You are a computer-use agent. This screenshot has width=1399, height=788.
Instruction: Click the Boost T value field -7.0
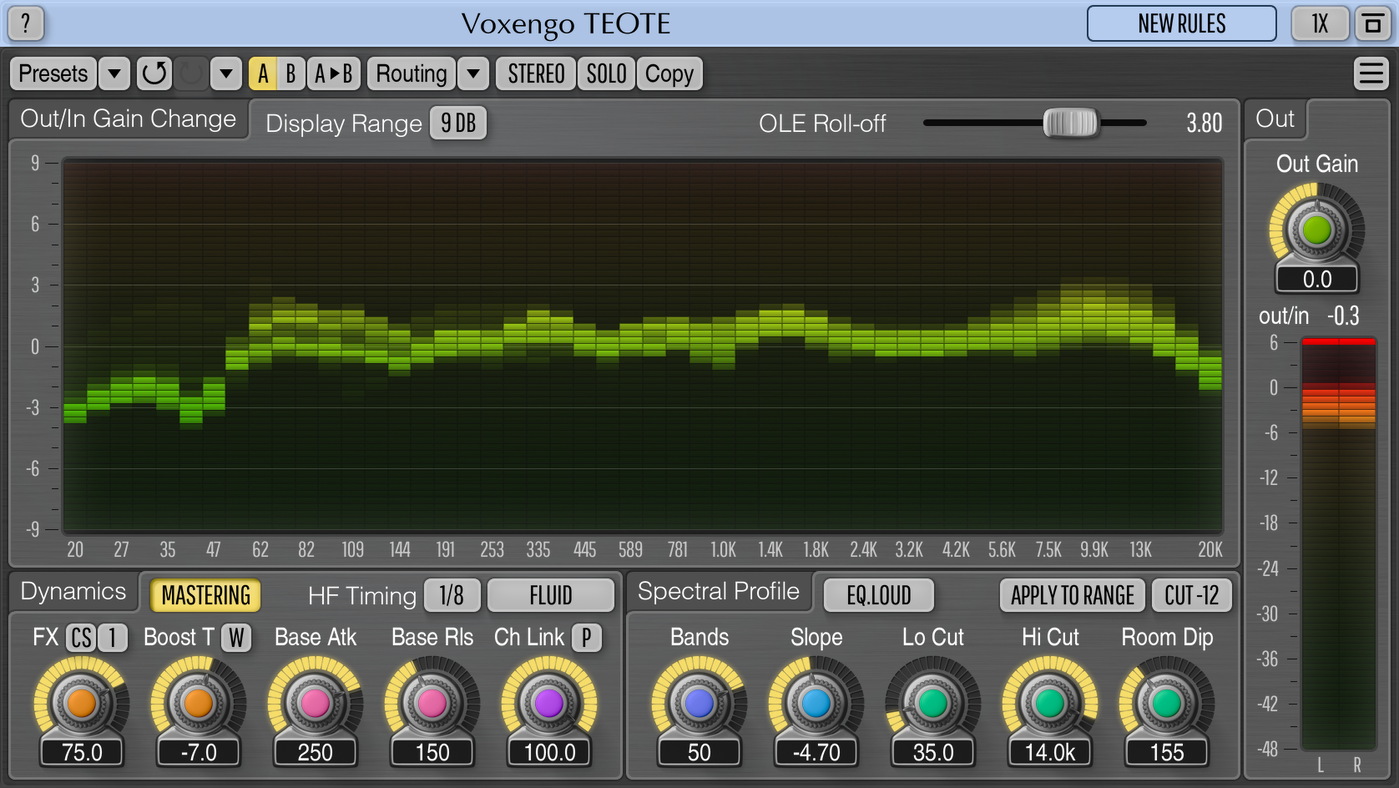point(198,752)
